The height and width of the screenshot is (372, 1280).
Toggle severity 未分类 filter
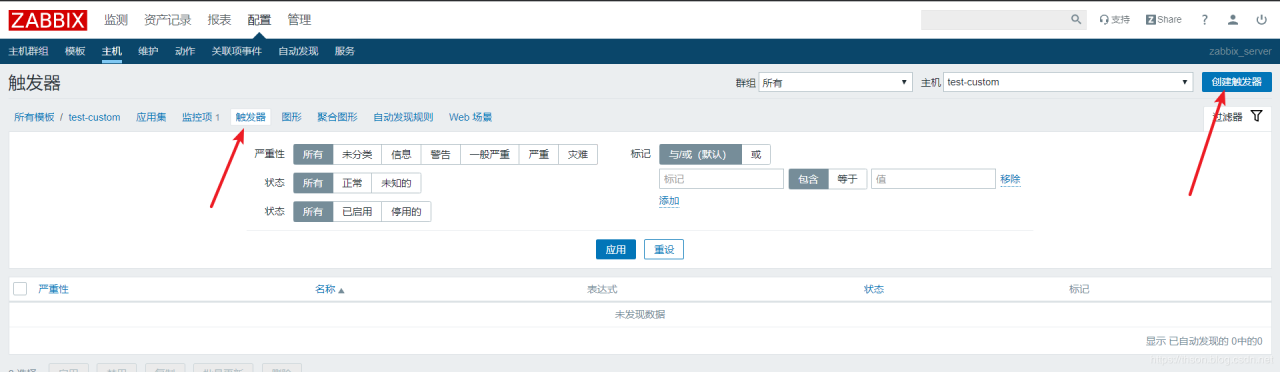tap(357, 154)
